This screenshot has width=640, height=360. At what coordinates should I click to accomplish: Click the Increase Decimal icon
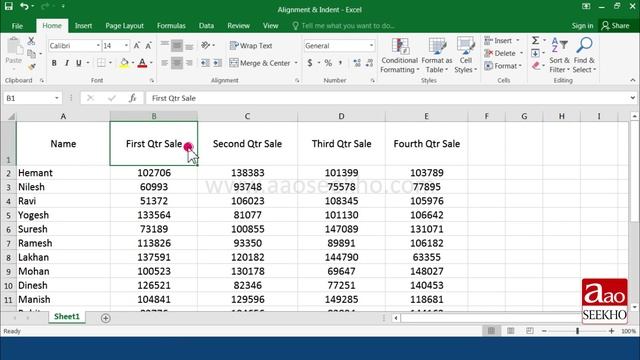(x=357, y=63)
